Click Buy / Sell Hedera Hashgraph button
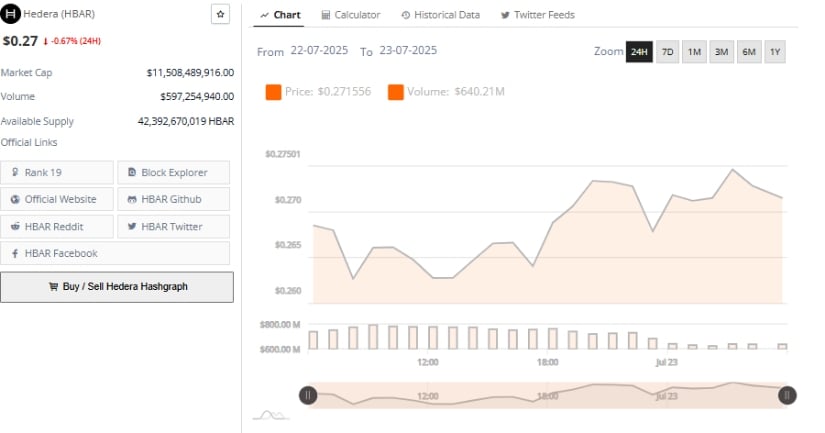Image resolution: width=825 pixels, height=433 pixels. point(117,287)
